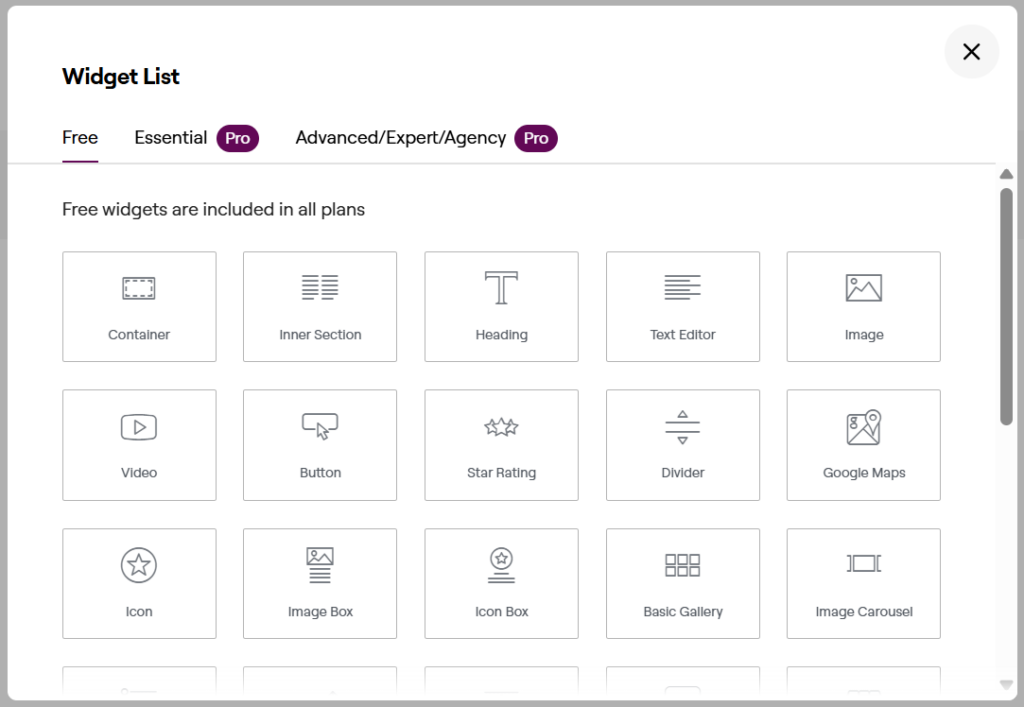Viewport: 1024px width, 707px height.
Task: Select the Free tab
Action: [80, 138]
